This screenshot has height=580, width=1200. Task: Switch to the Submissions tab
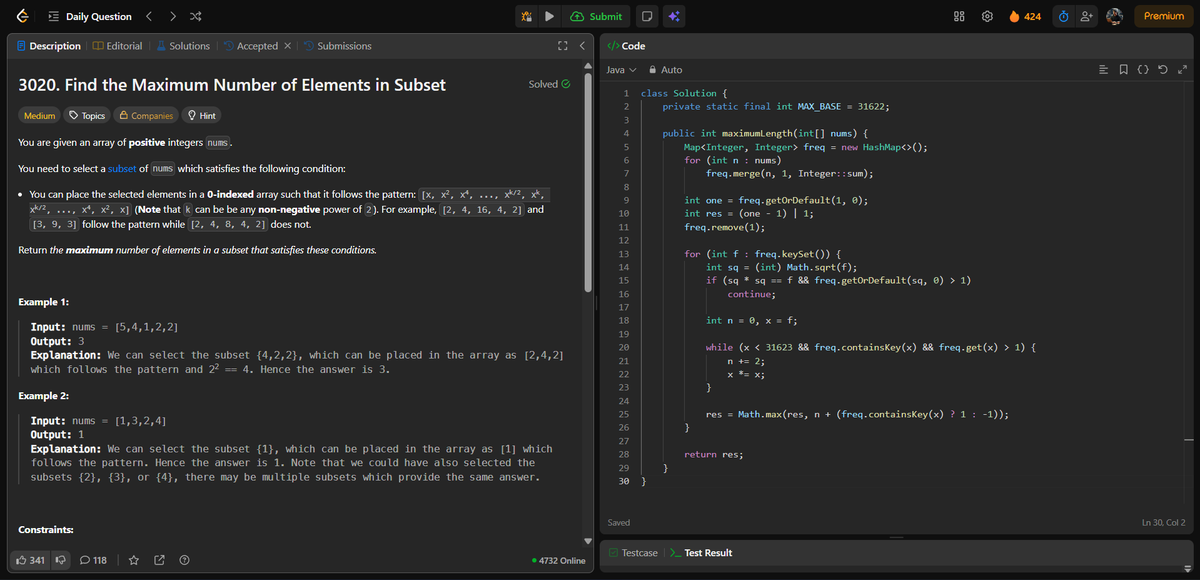click(x=337, y=46)
